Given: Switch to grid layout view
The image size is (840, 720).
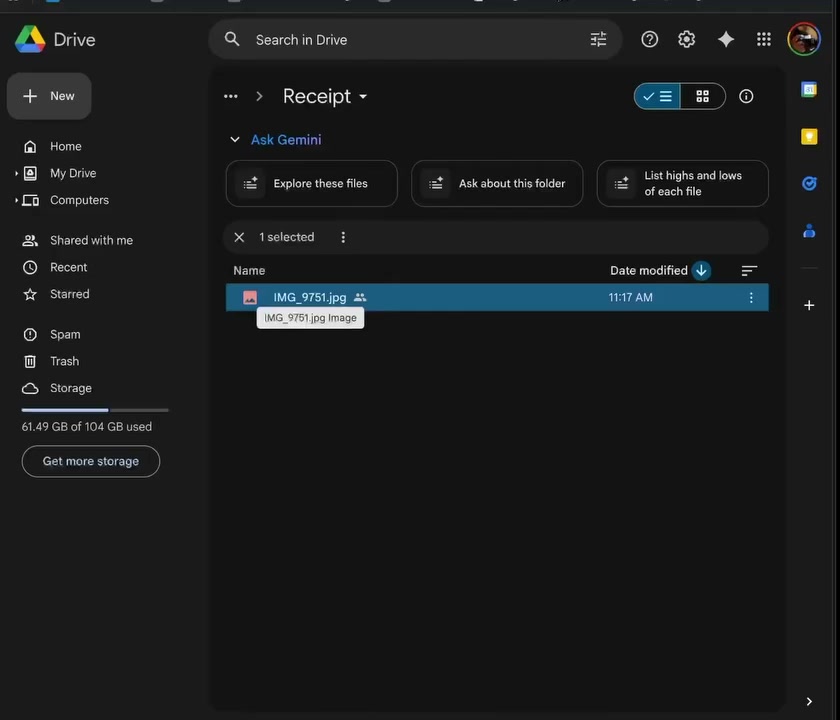Looking at the screenshot, I should (x=702, y=96).
